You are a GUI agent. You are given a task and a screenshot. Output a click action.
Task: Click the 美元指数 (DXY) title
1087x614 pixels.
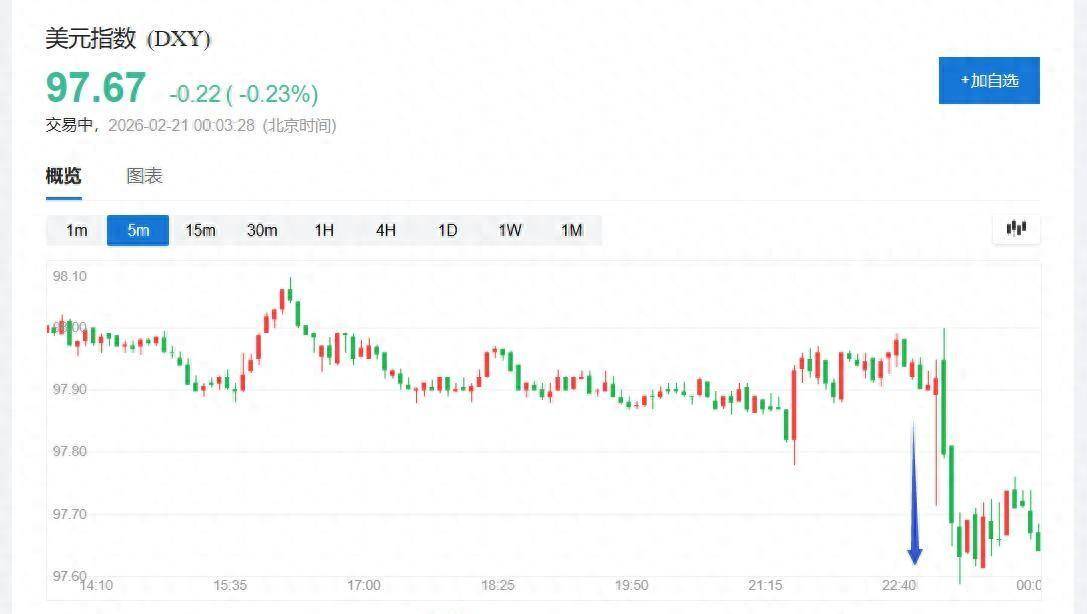point(128,39)
